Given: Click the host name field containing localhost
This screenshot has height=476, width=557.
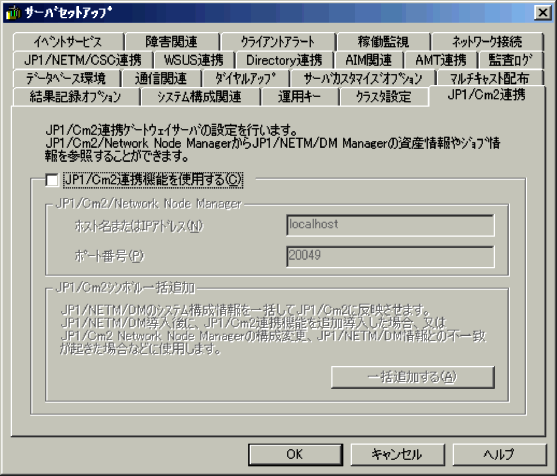Looking at the screenshot, I should [x=390, y=225].
